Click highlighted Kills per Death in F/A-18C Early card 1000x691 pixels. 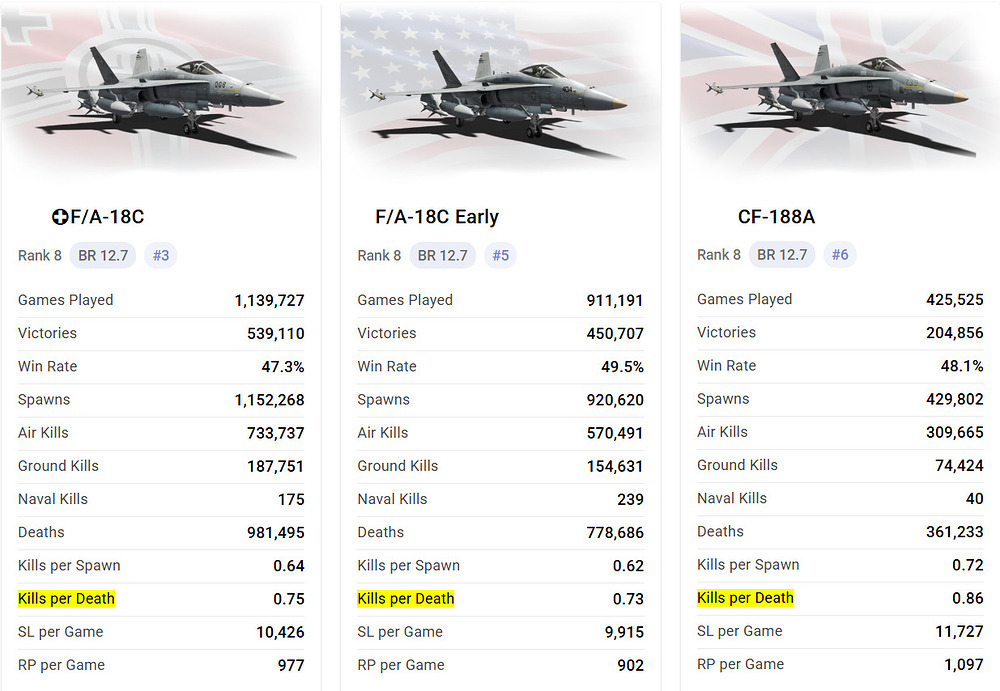click(x=406, y=599)
